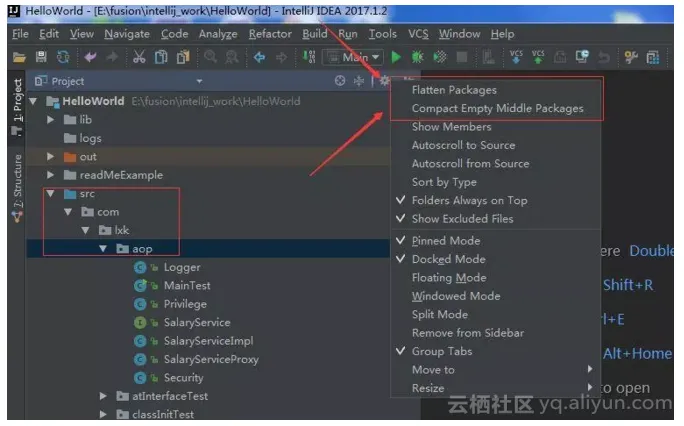Collapse the aop package arrow

tap(103, 249)
